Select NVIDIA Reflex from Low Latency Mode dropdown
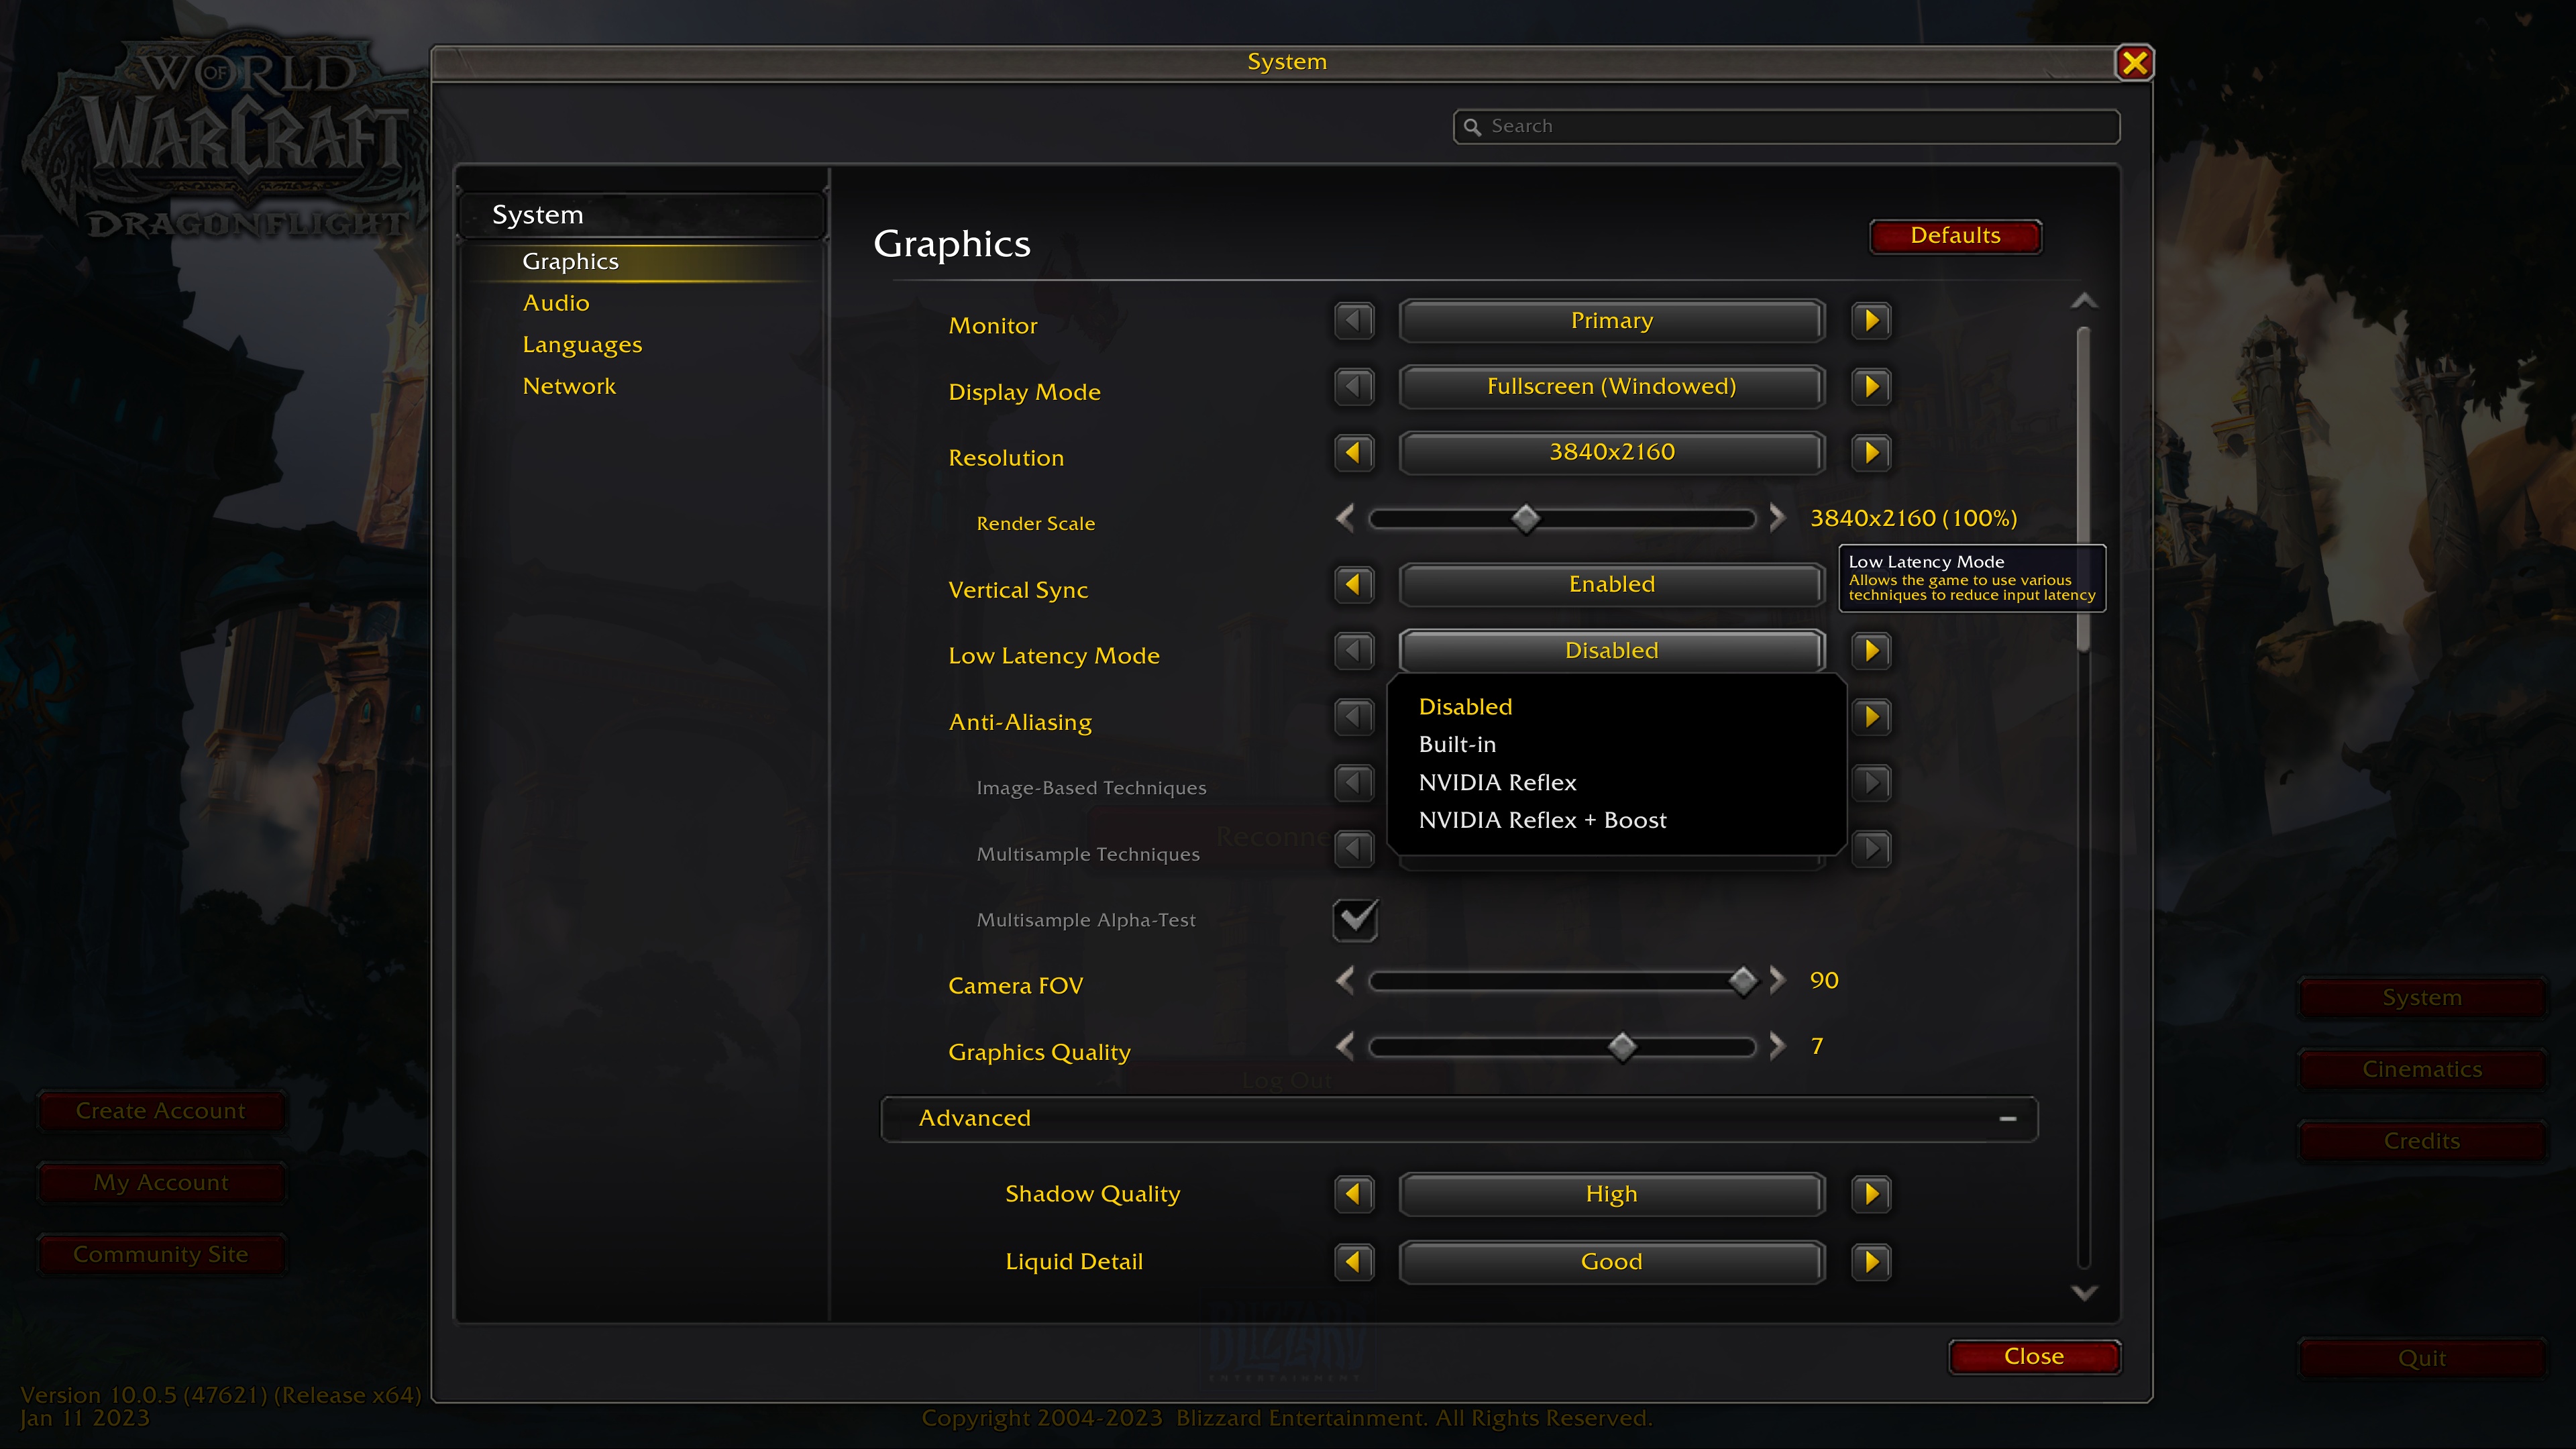Screen dimensions: 2576x1449 tap(1499, 780)
